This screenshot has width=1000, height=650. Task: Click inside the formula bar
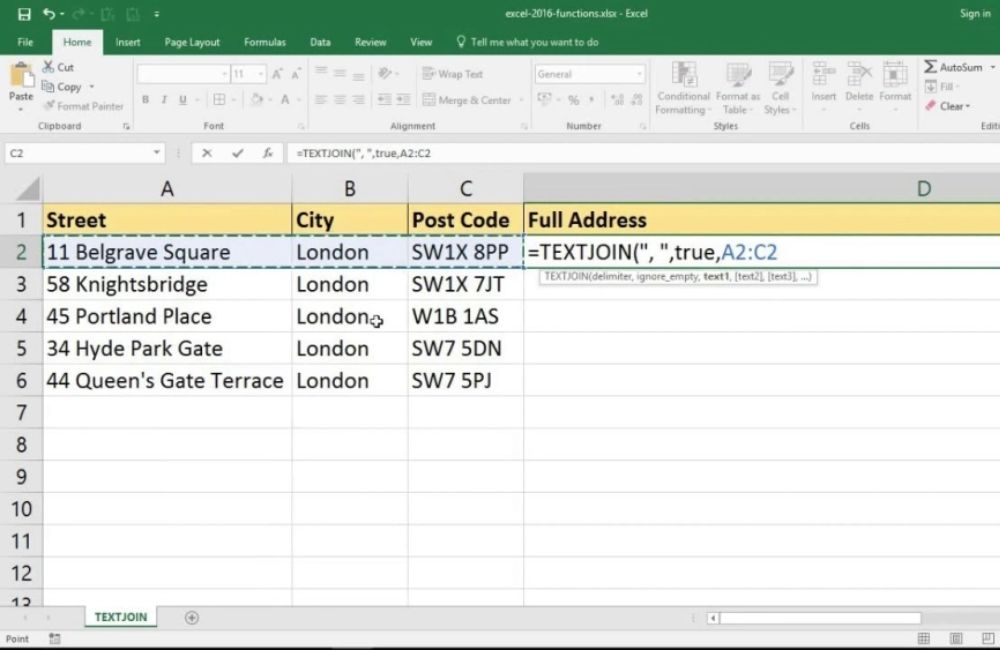coord(643,153)
